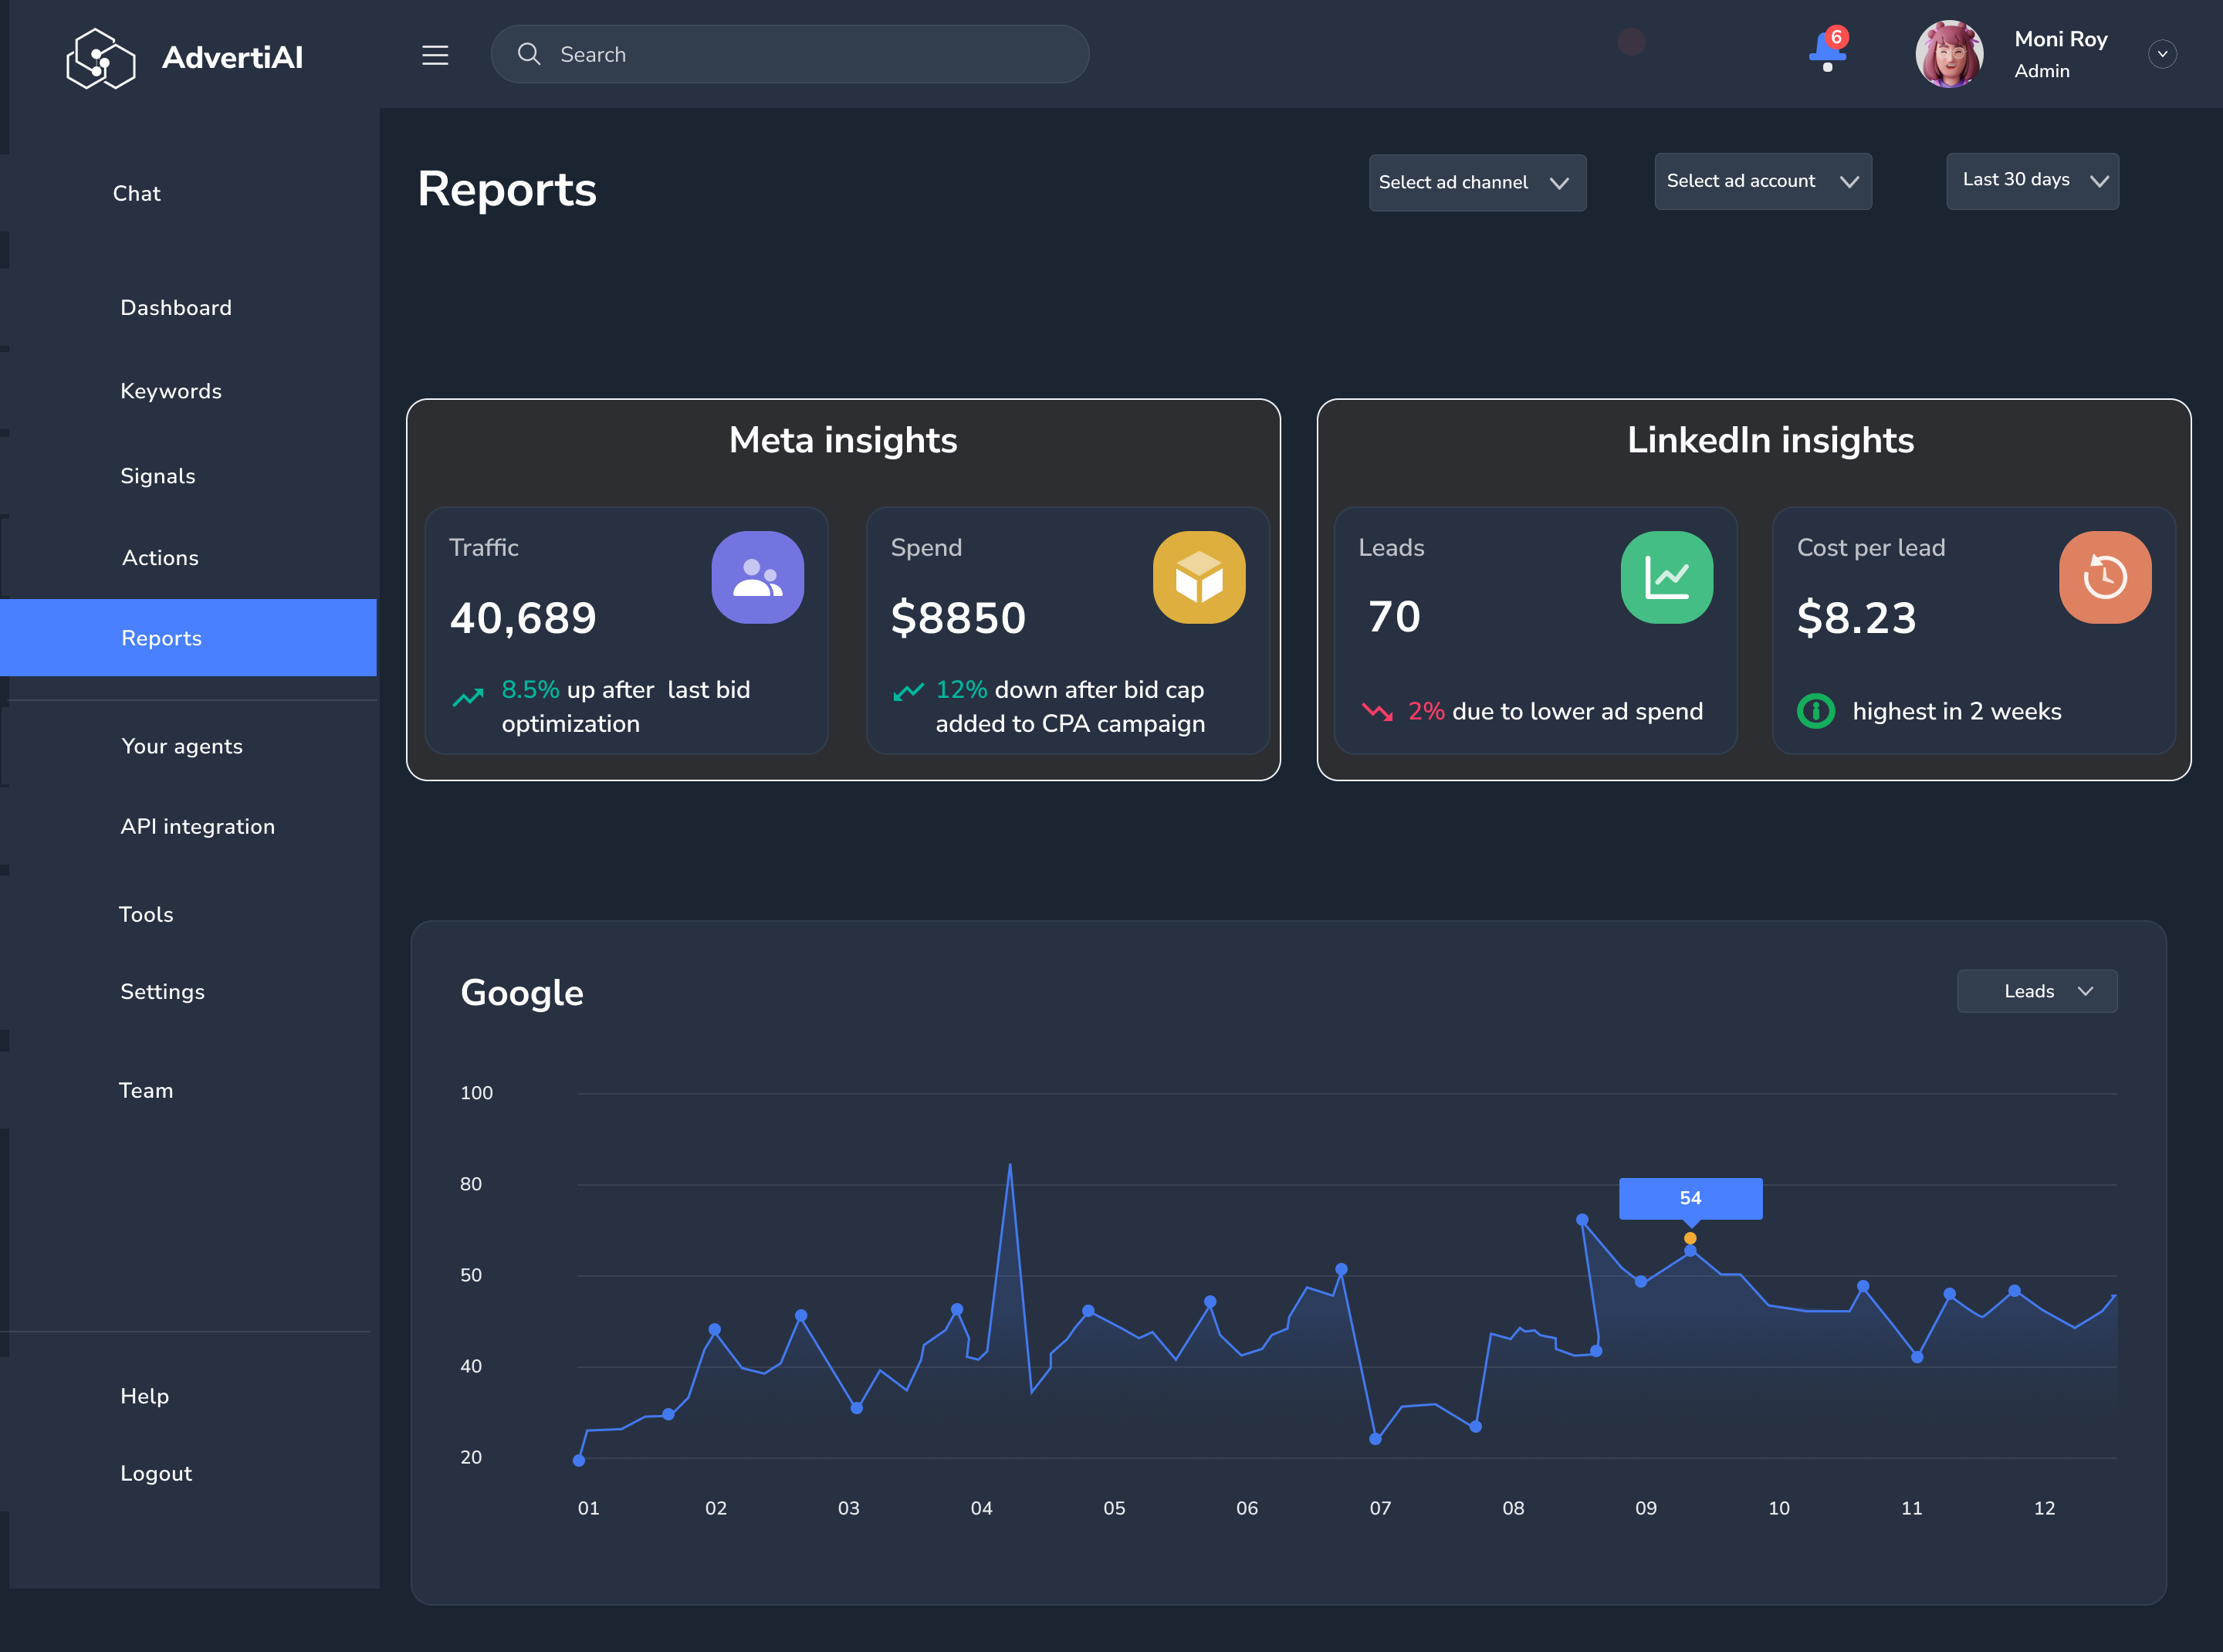Screen dimensions: 2223x1652
Task: Go to Dashboard in sidebar
Action: click(176, 308)
